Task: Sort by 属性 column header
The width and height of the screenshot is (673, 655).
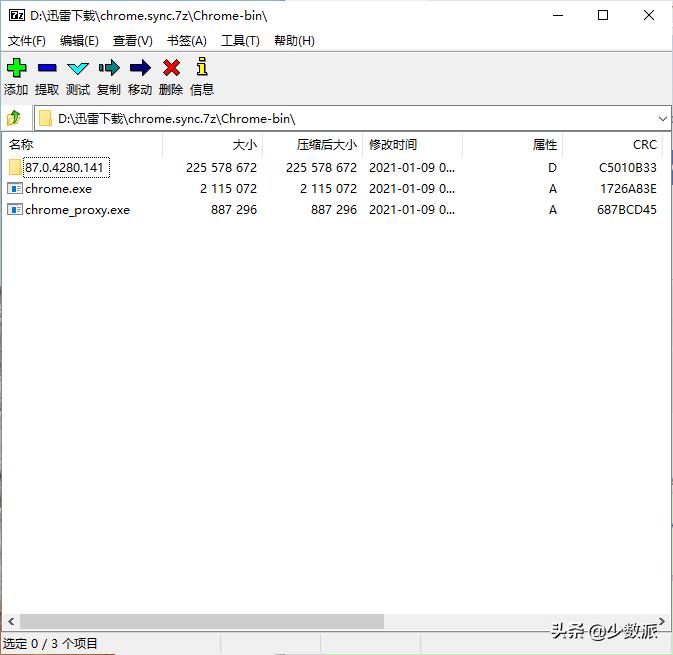Action: [x=512, y=145]
